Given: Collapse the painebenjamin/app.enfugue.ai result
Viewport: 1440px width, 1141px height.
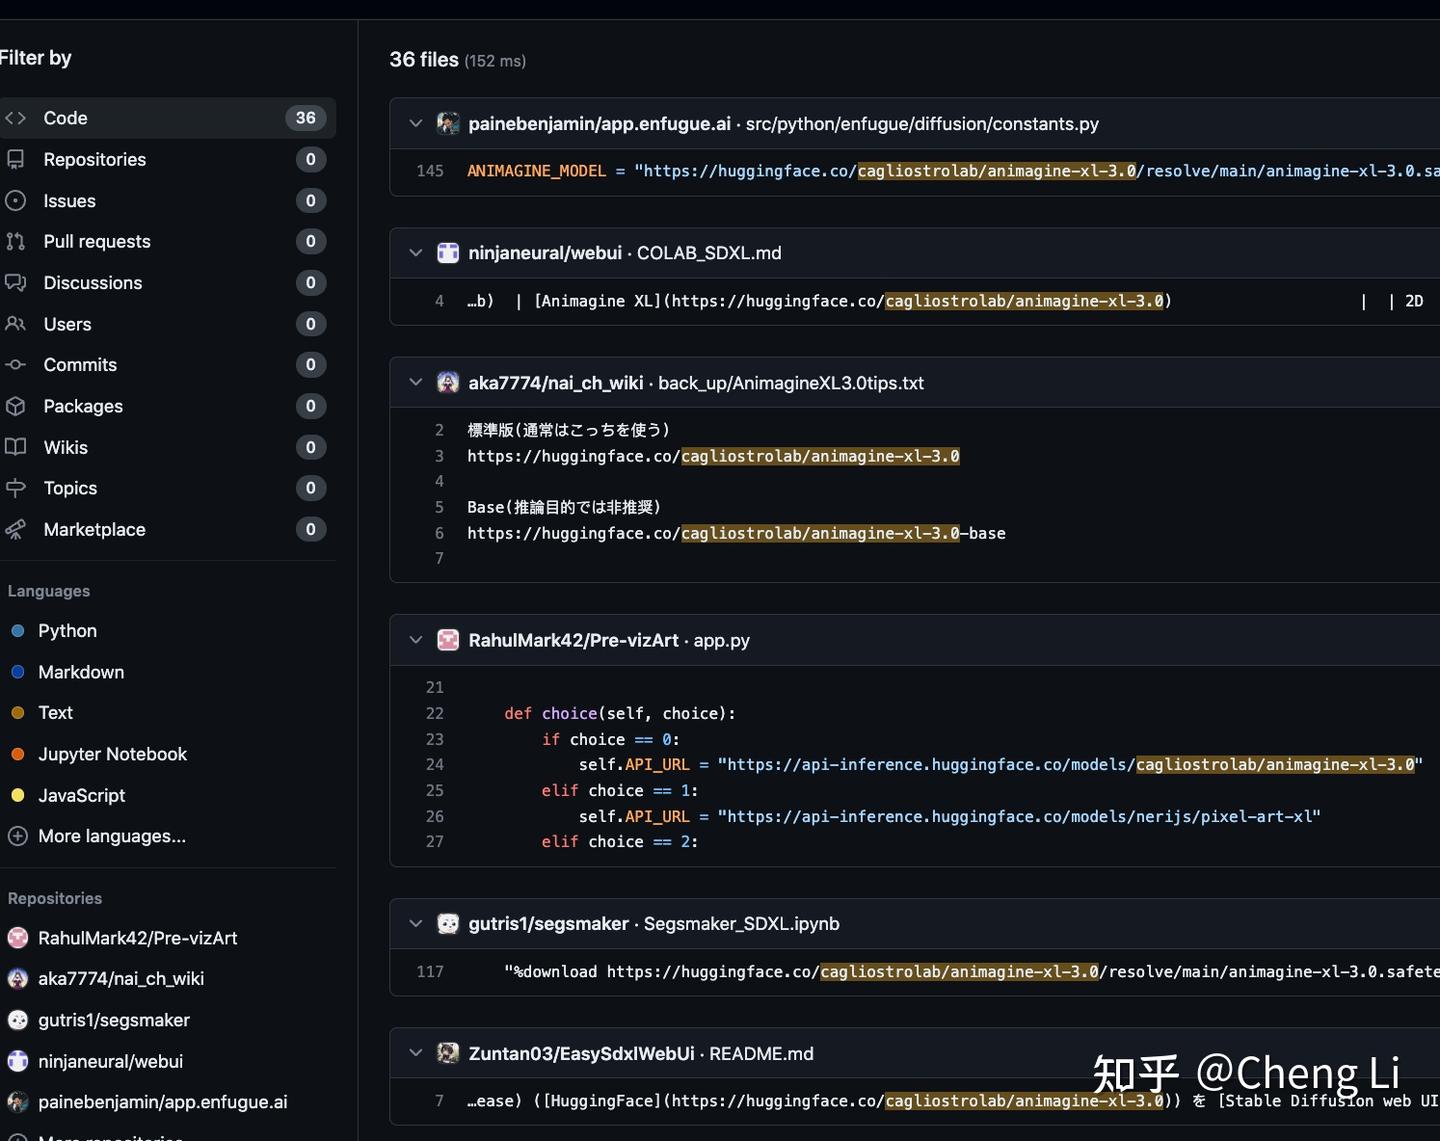Looking at the screenshot, I should point(416,124).
